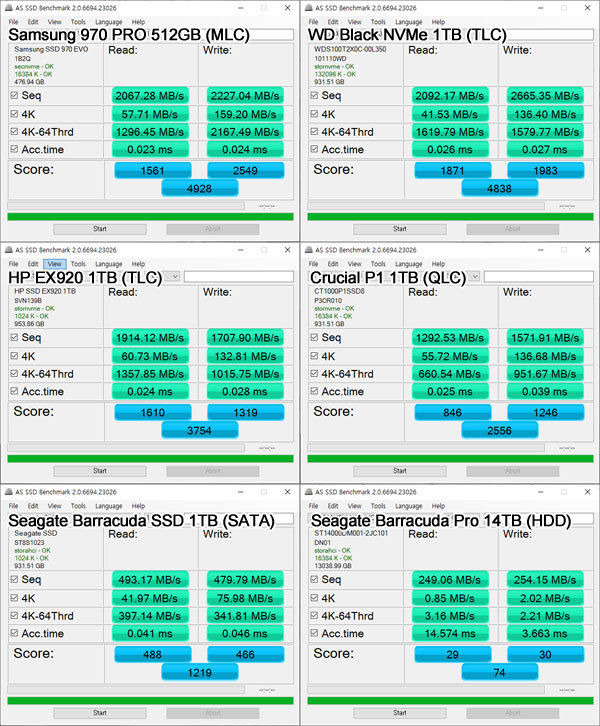Uncheck 4K test in Samsung 970 PRO window
The width and height of the screenshot is (600, 726).
pos(14,114)
